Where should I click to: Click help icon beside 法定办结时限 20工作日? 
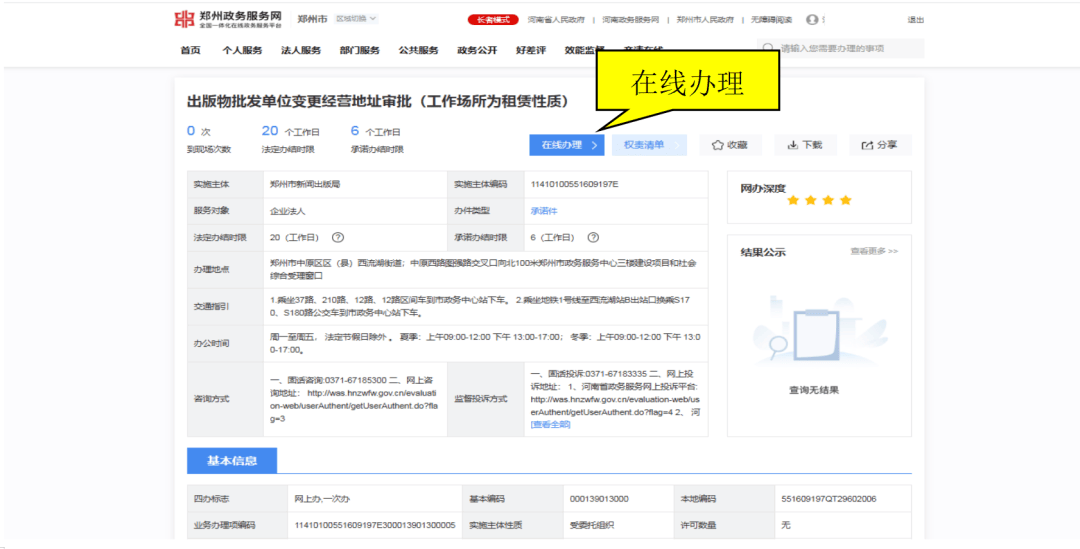click(338, 238)
